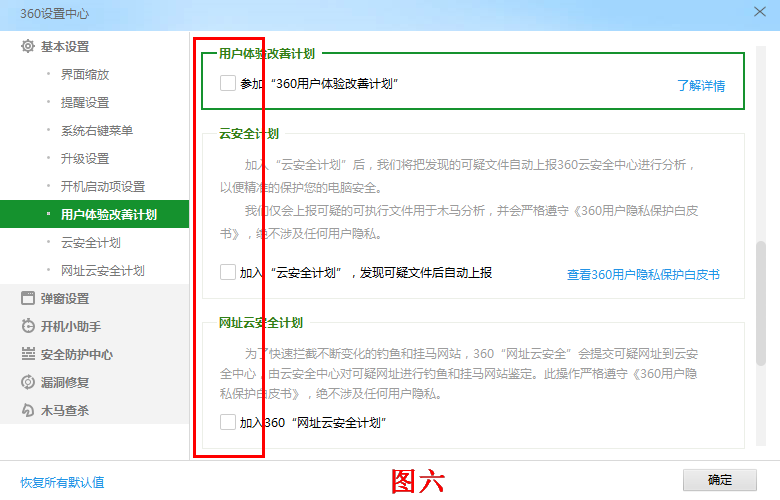Image resolution: width=780 pixels, height=500 pixels.
Task: Tick the 加入"云安全计划" checkbox
Action: [228, 272]
